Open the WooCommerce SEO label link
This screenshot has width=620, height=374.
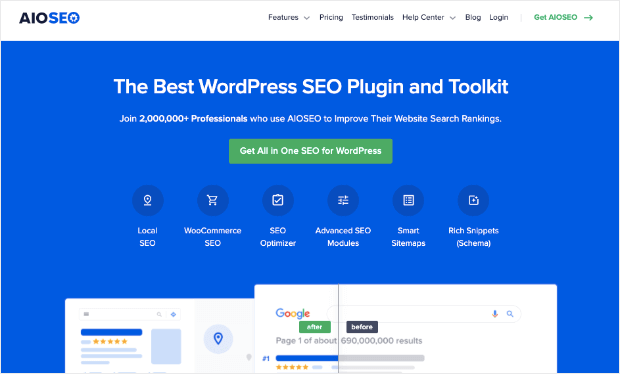[x=213, y=237]
